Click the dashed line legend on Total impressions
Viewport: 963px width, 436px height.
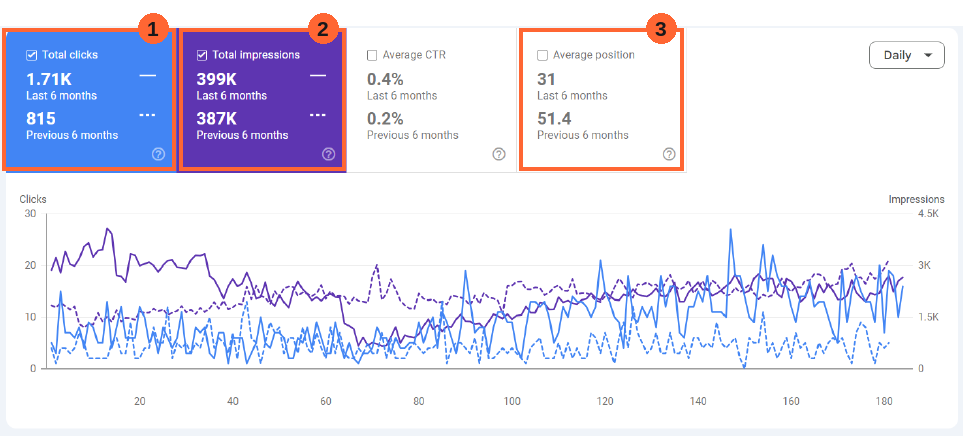[x=318, y=115]
